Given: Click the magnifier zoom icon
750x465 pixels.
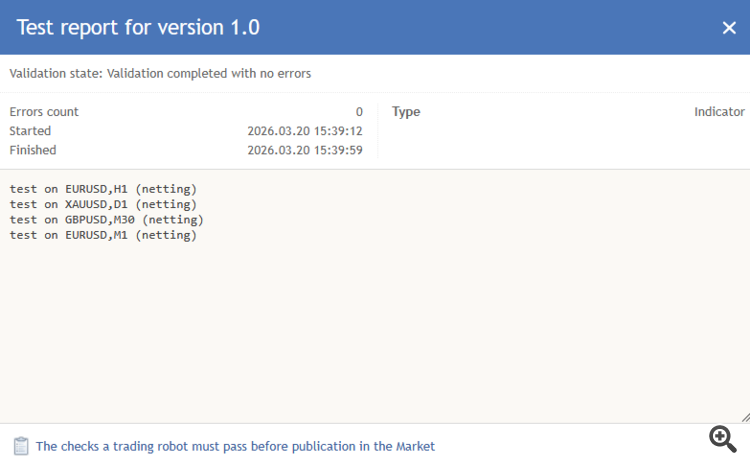Looking at the screenshot, I should click(x=723, y=437).
